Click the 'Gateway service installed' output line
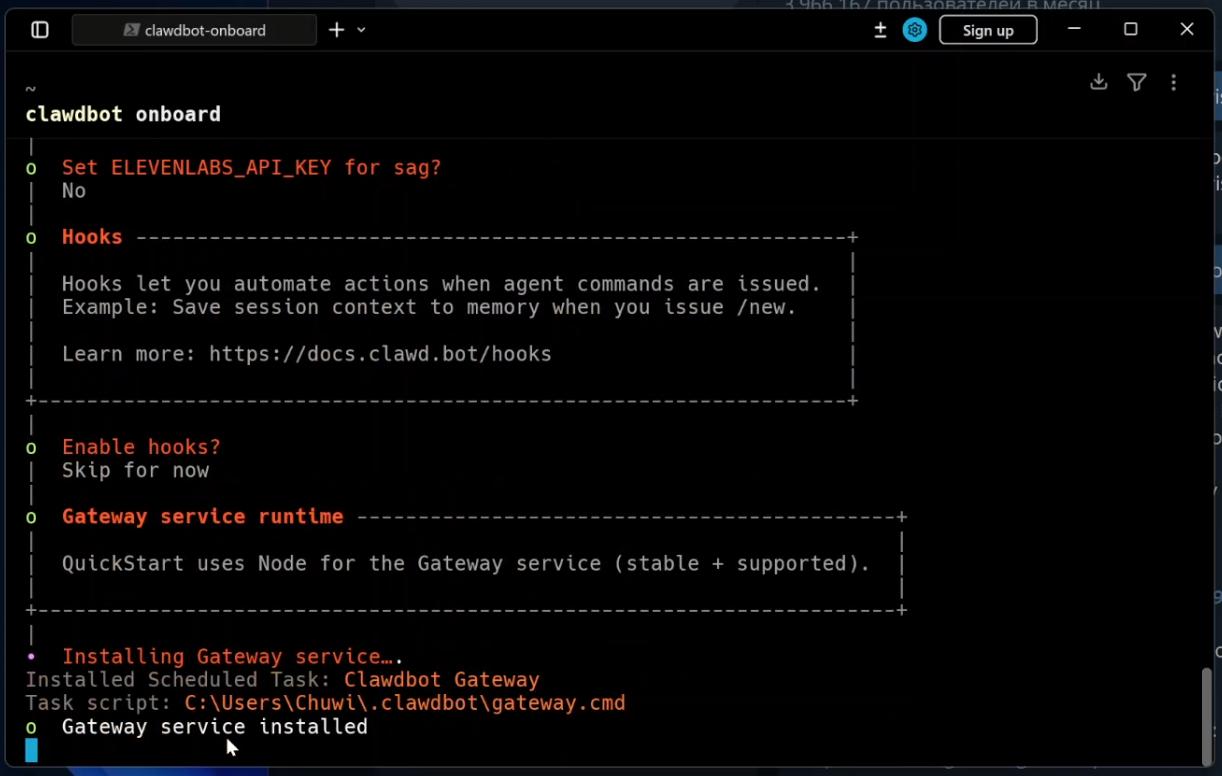The height and width of the screenshot is (776, 1222). click(214, 727)
